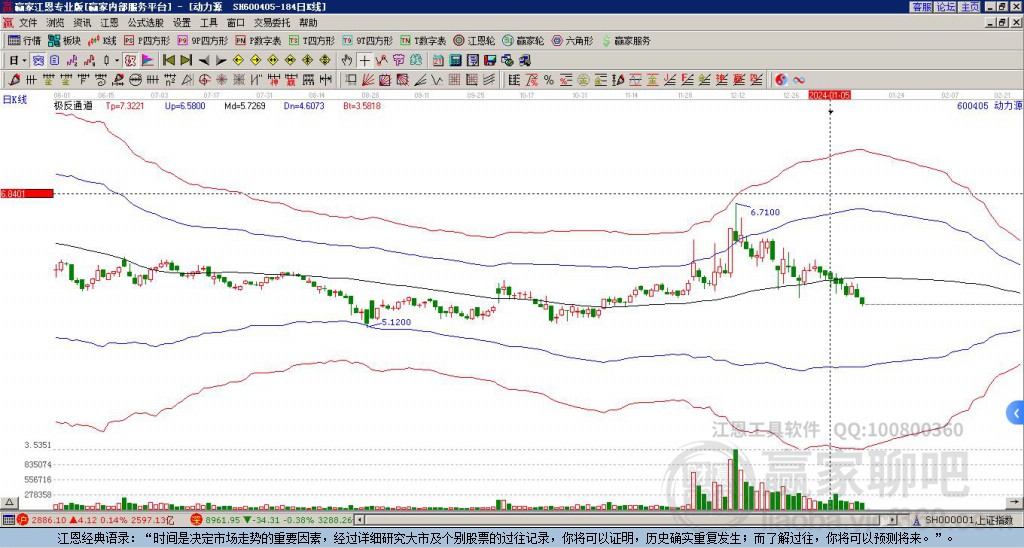Open the 赢家轮 tool
The height and width of the screenshot is (548, 1024).
[x=523, y=40]
